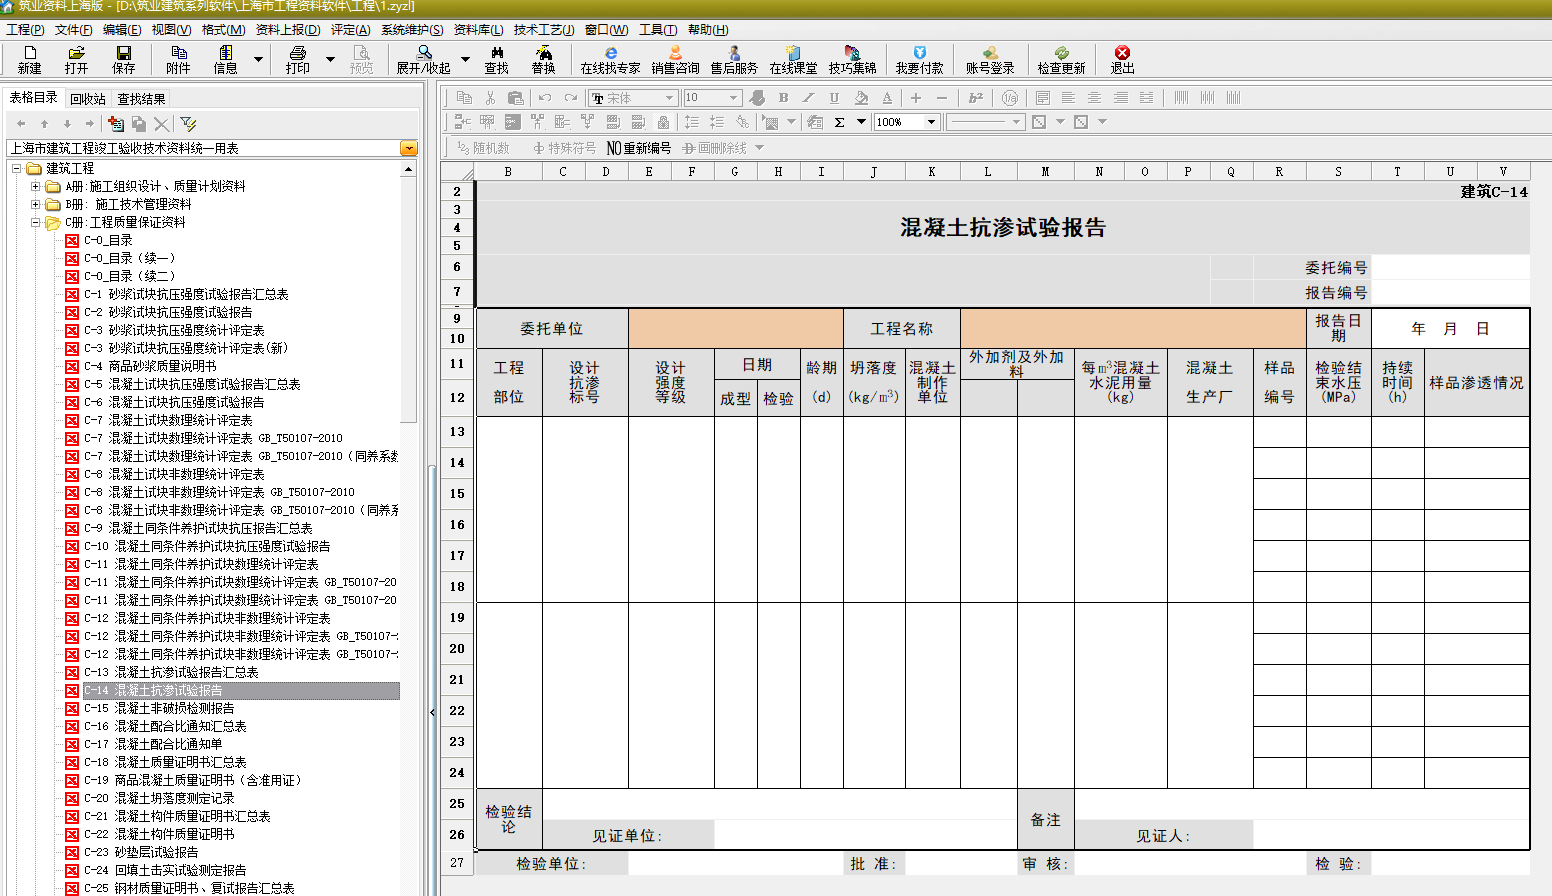The width and height of the screenshot is (1552, 896).
Task: Open 售后服务 after-sales service
Action: pyautogui.click(x=734, y=60)
